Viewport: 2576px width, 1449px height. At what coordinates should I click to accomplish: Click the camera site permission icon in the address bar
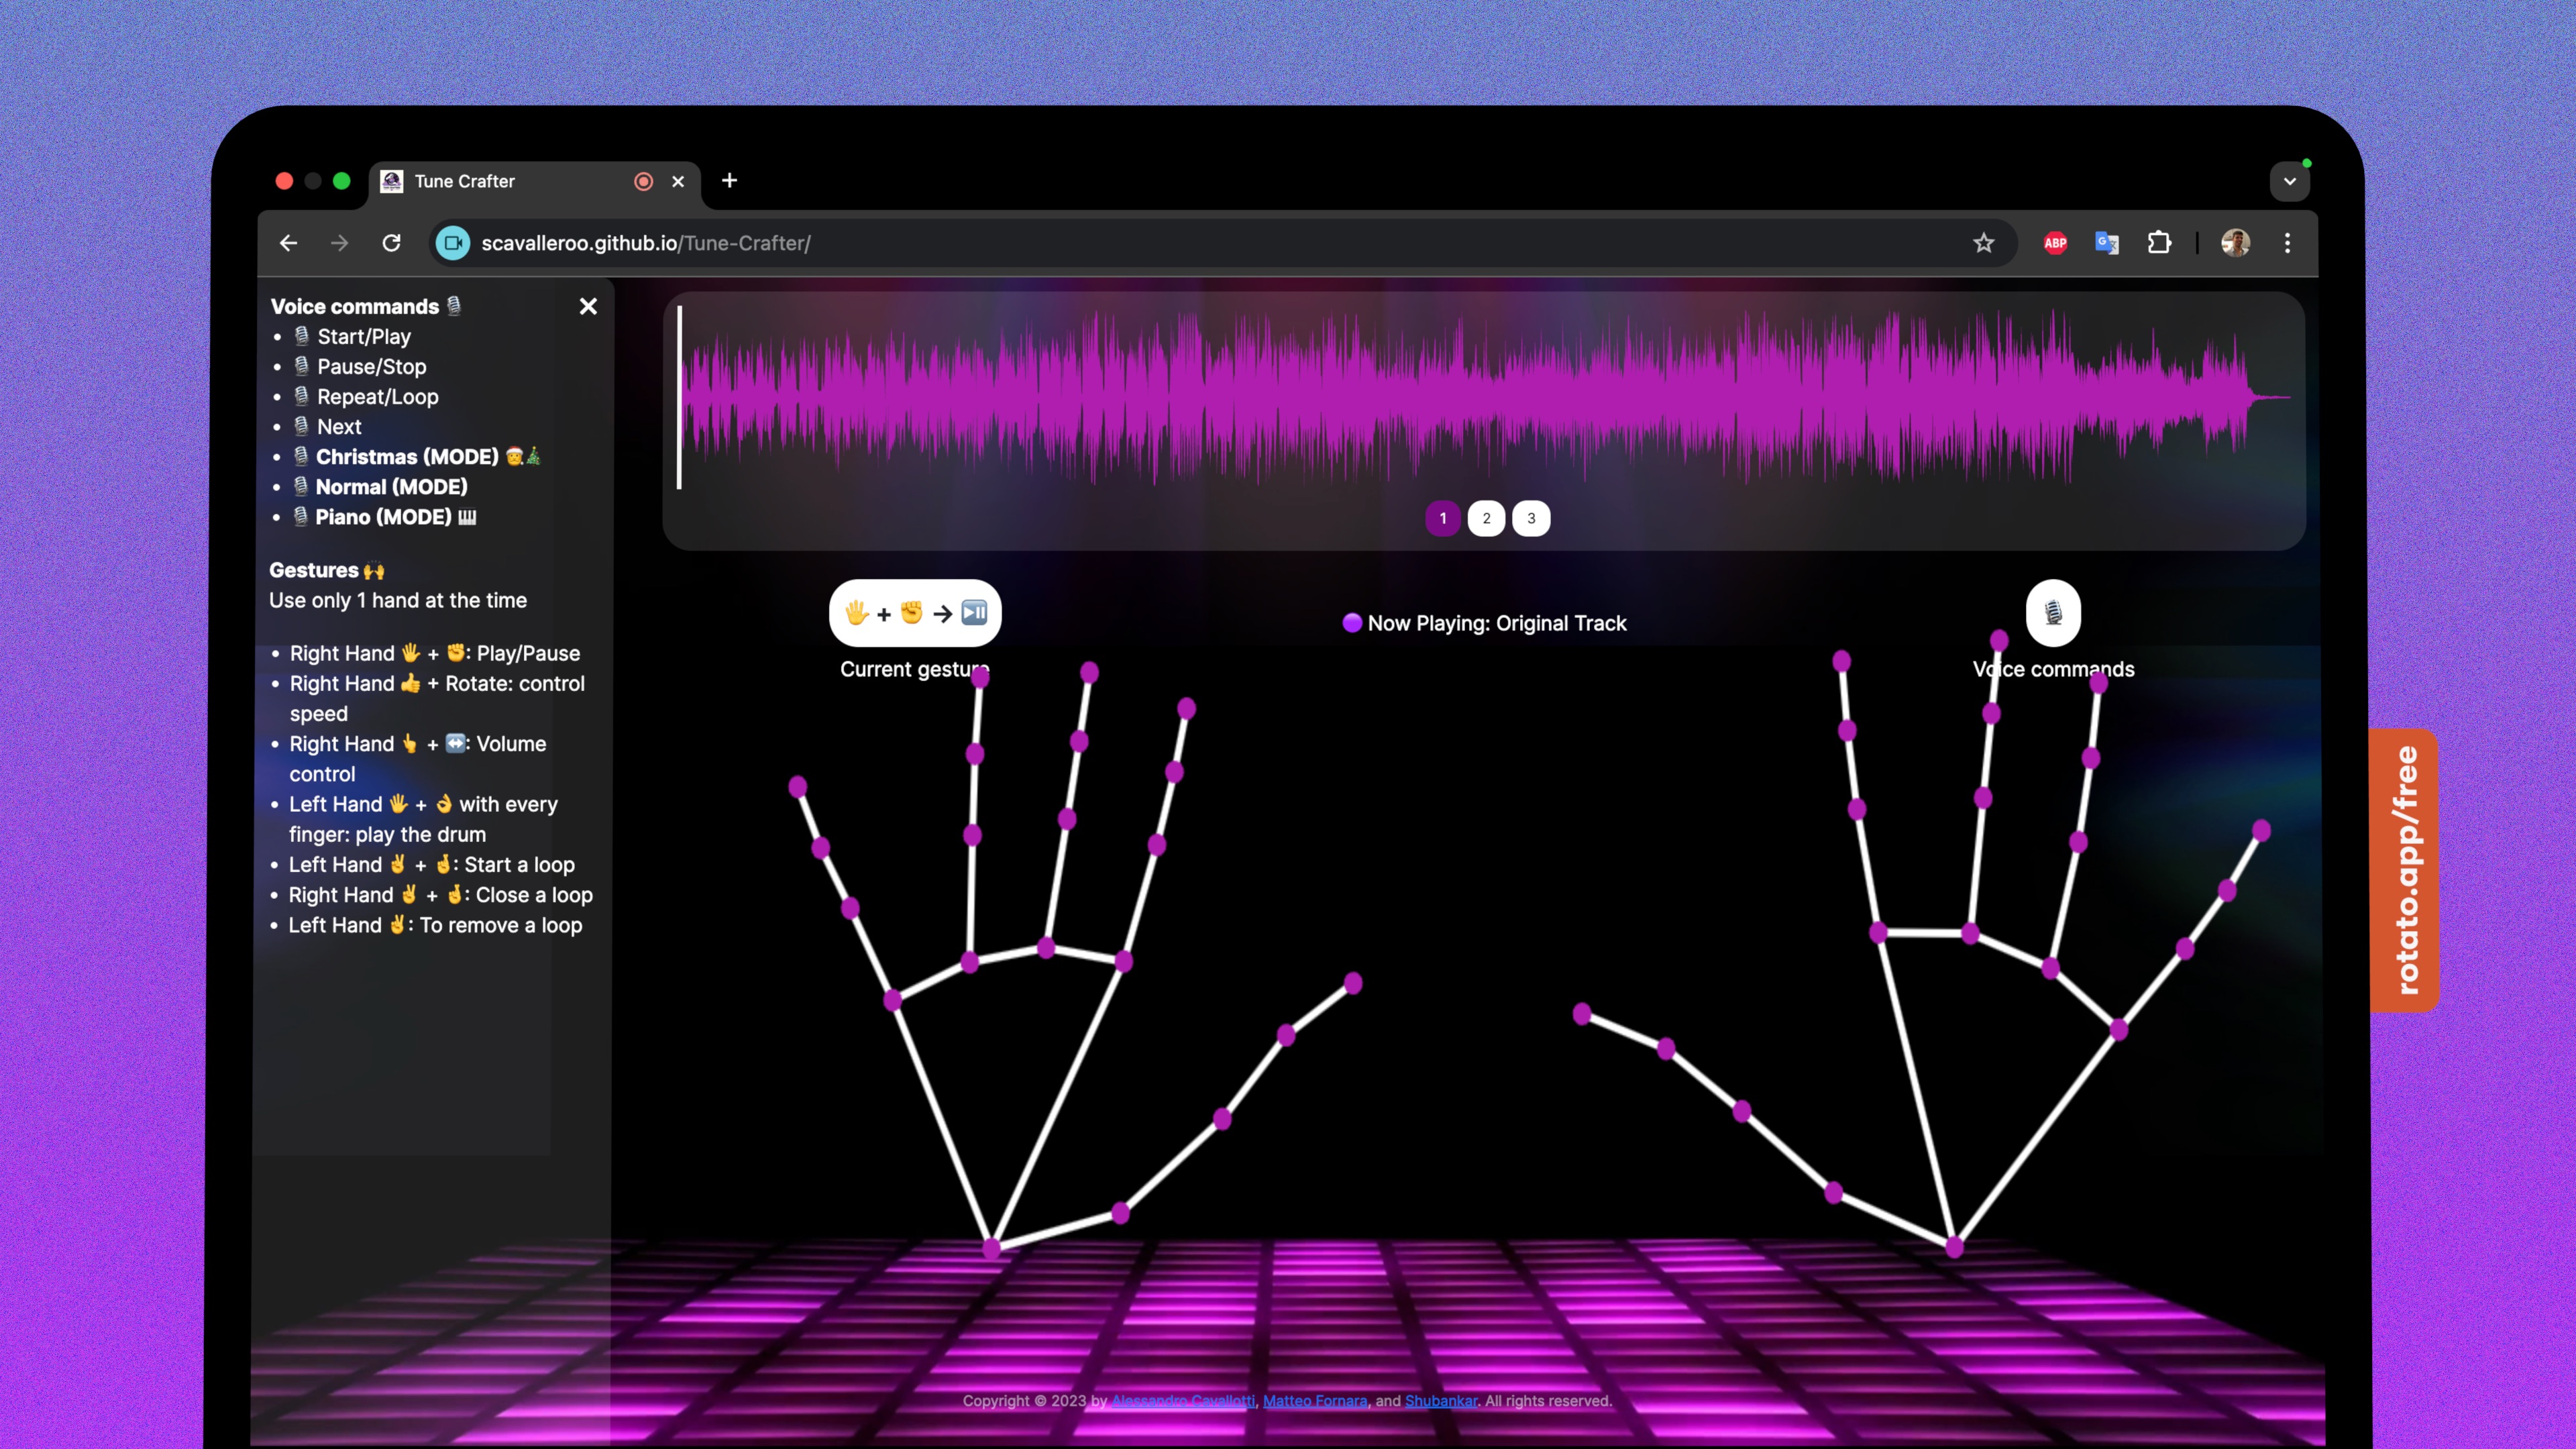tap(453, 243)
